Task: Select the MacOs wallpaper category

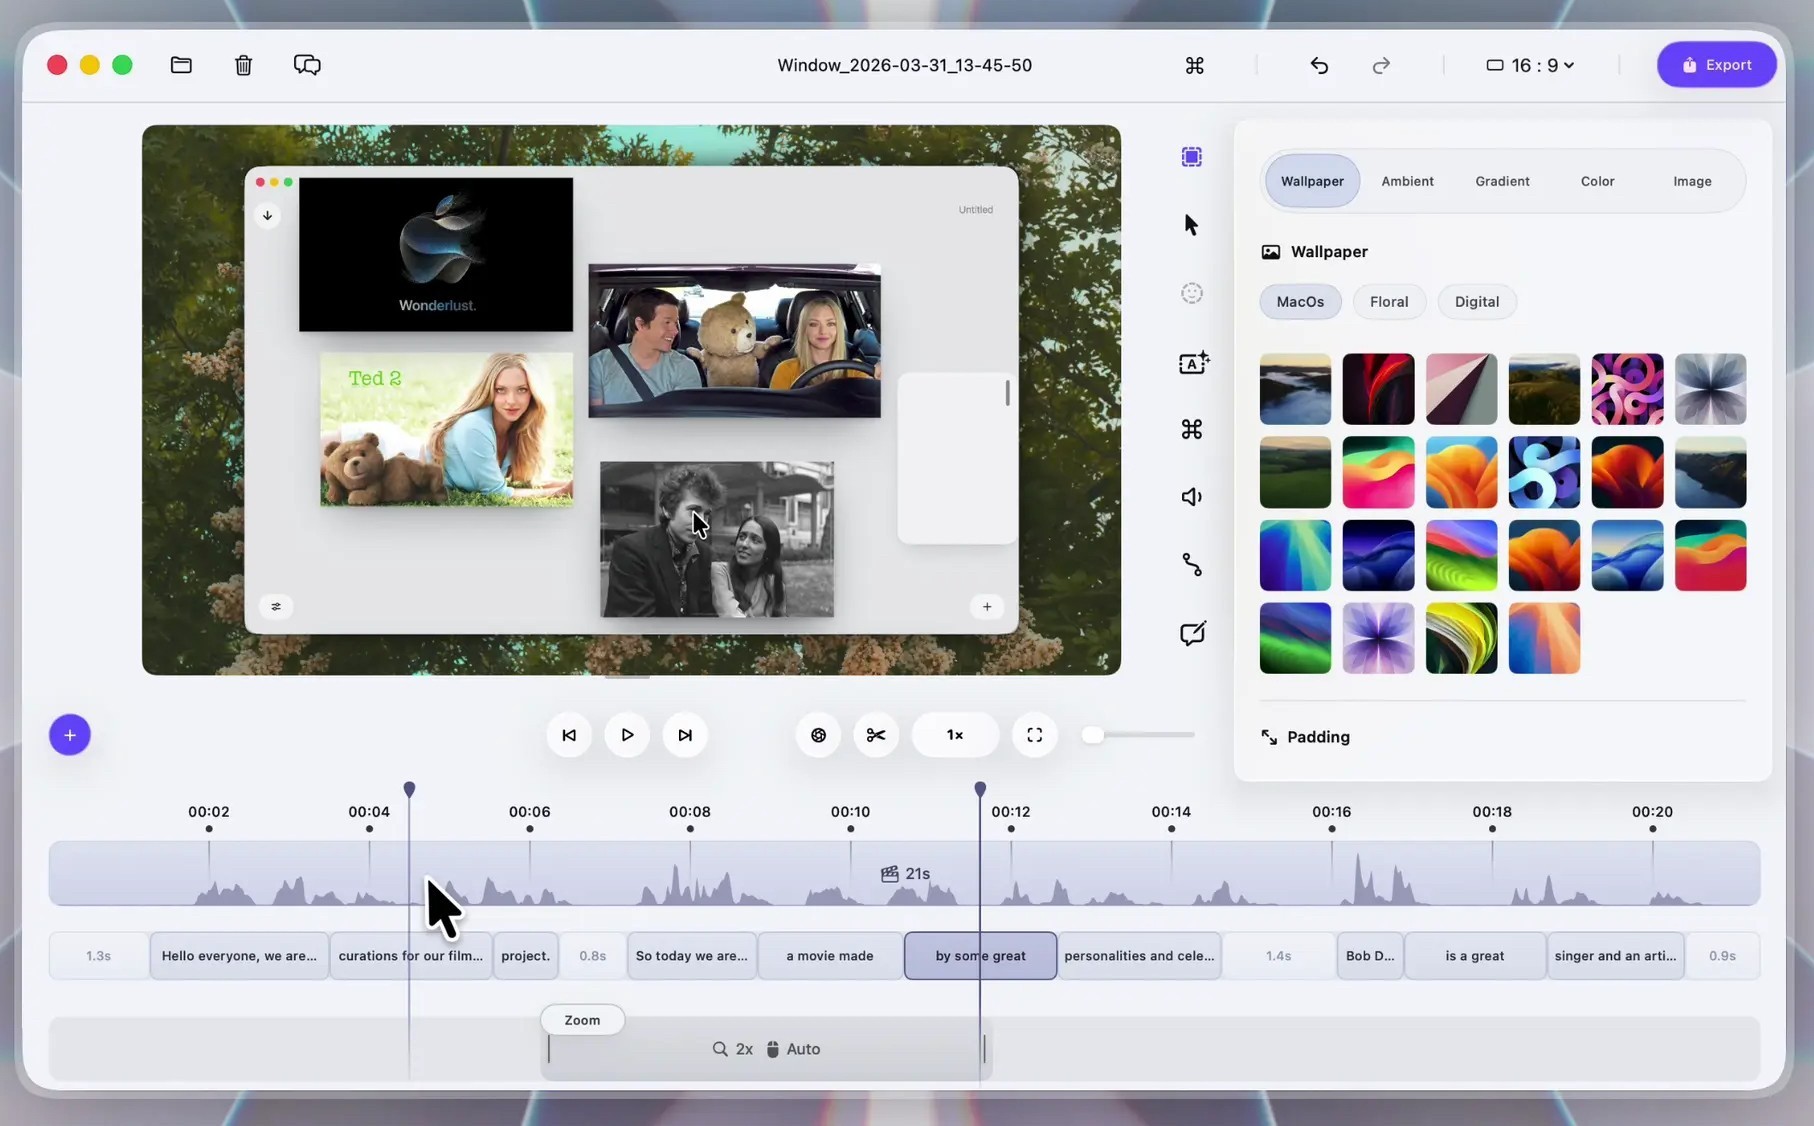Action: pos(1300,301)
